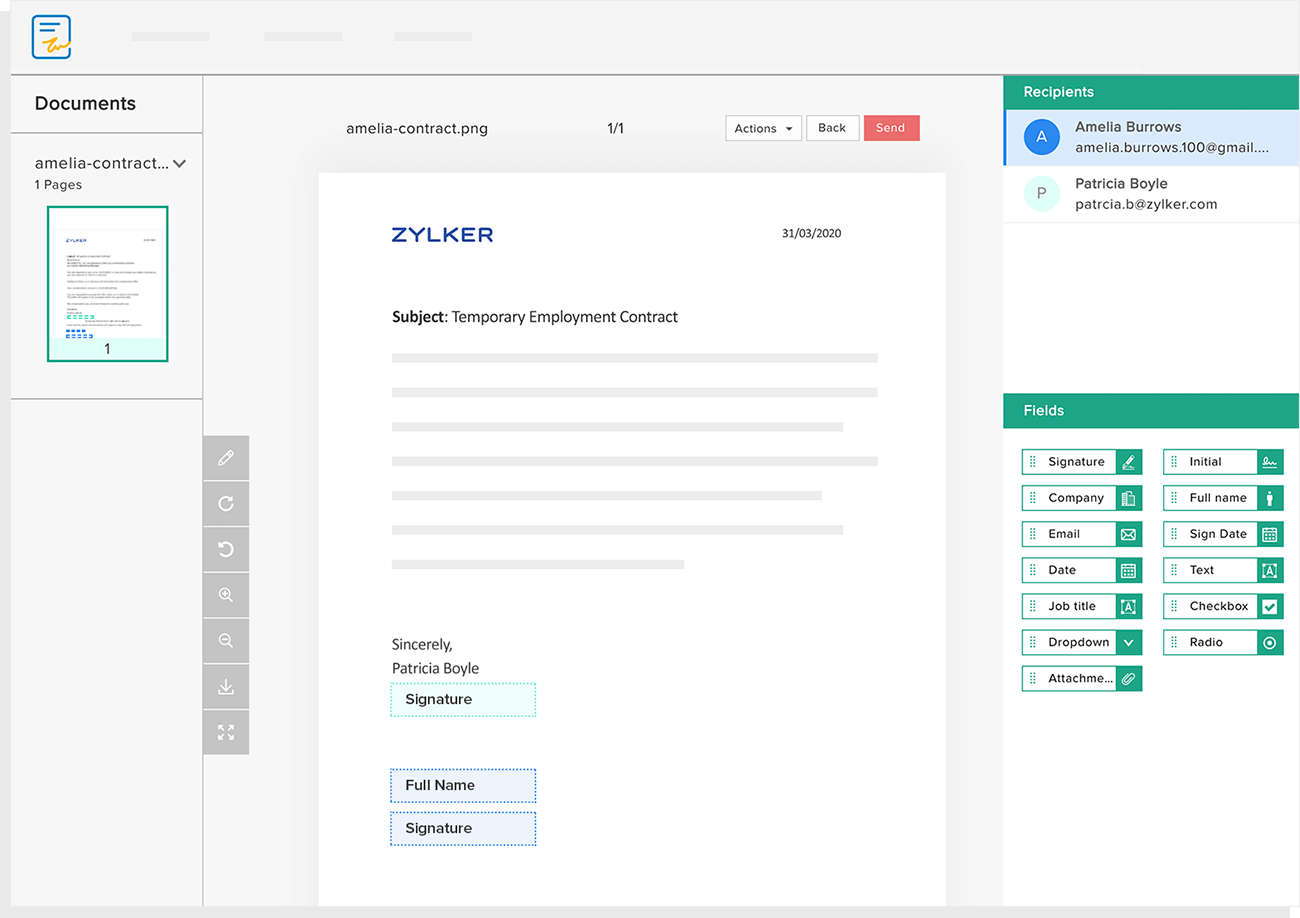The width and height of the screenshot is (1300, 918).
Task: Select the Radio field label
Action: pyautogui.click(x=1206, y=642)
